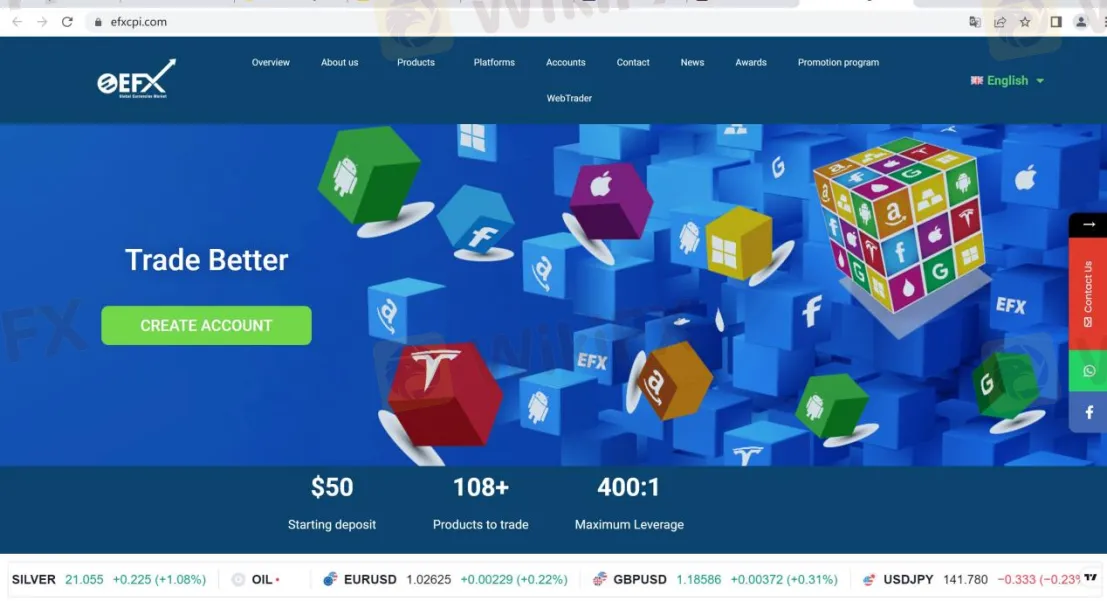1107x601 pixels.
Task: Click the black arrow tab on sidebar
Action: (1088, 225)
